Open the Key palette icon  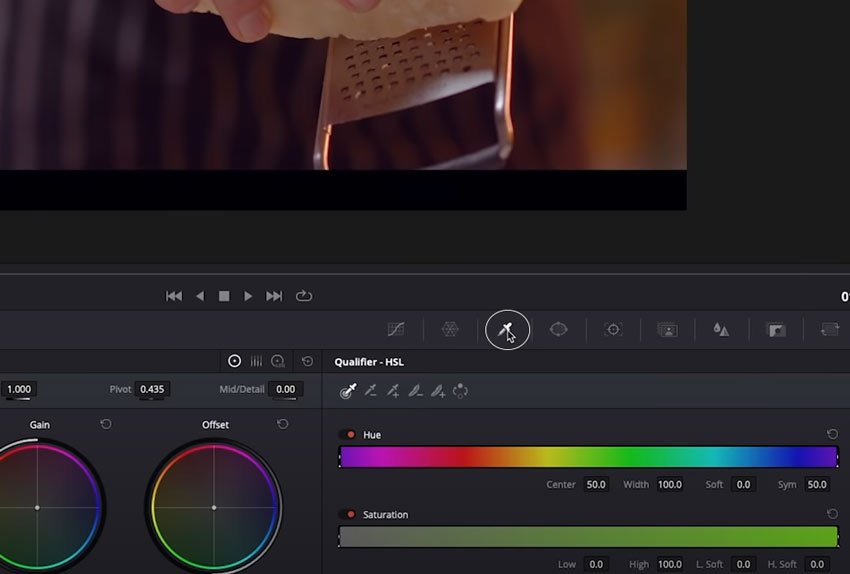coord(775,329)
